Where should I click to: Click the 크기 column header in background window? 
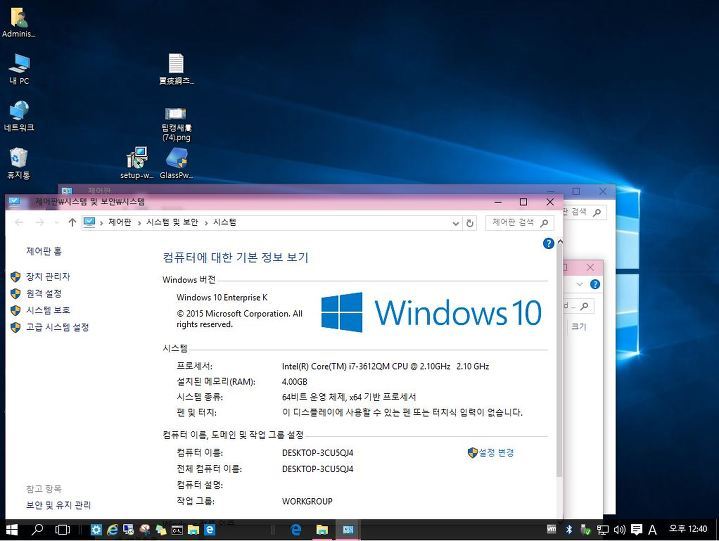coord(578,326)
